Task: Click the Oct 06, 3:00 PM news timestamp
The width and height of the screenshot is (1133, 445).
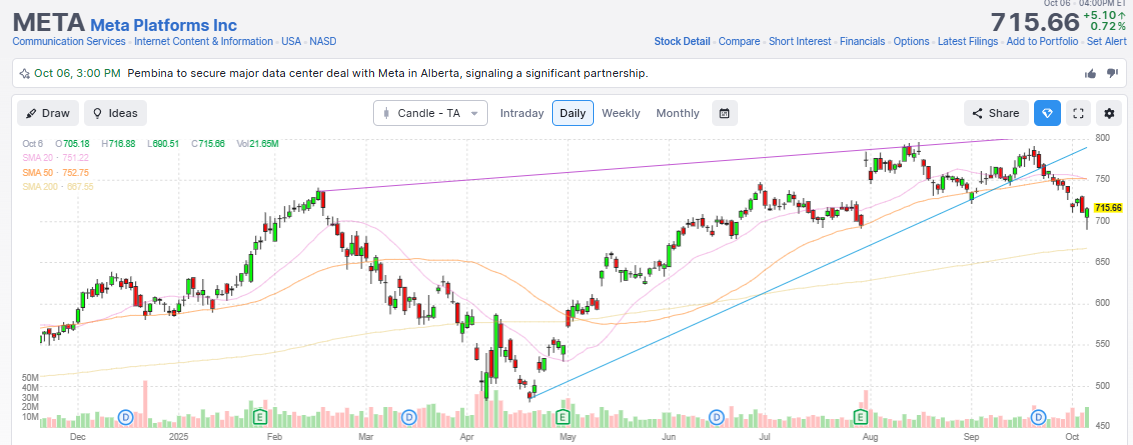Action: (77, 74)
